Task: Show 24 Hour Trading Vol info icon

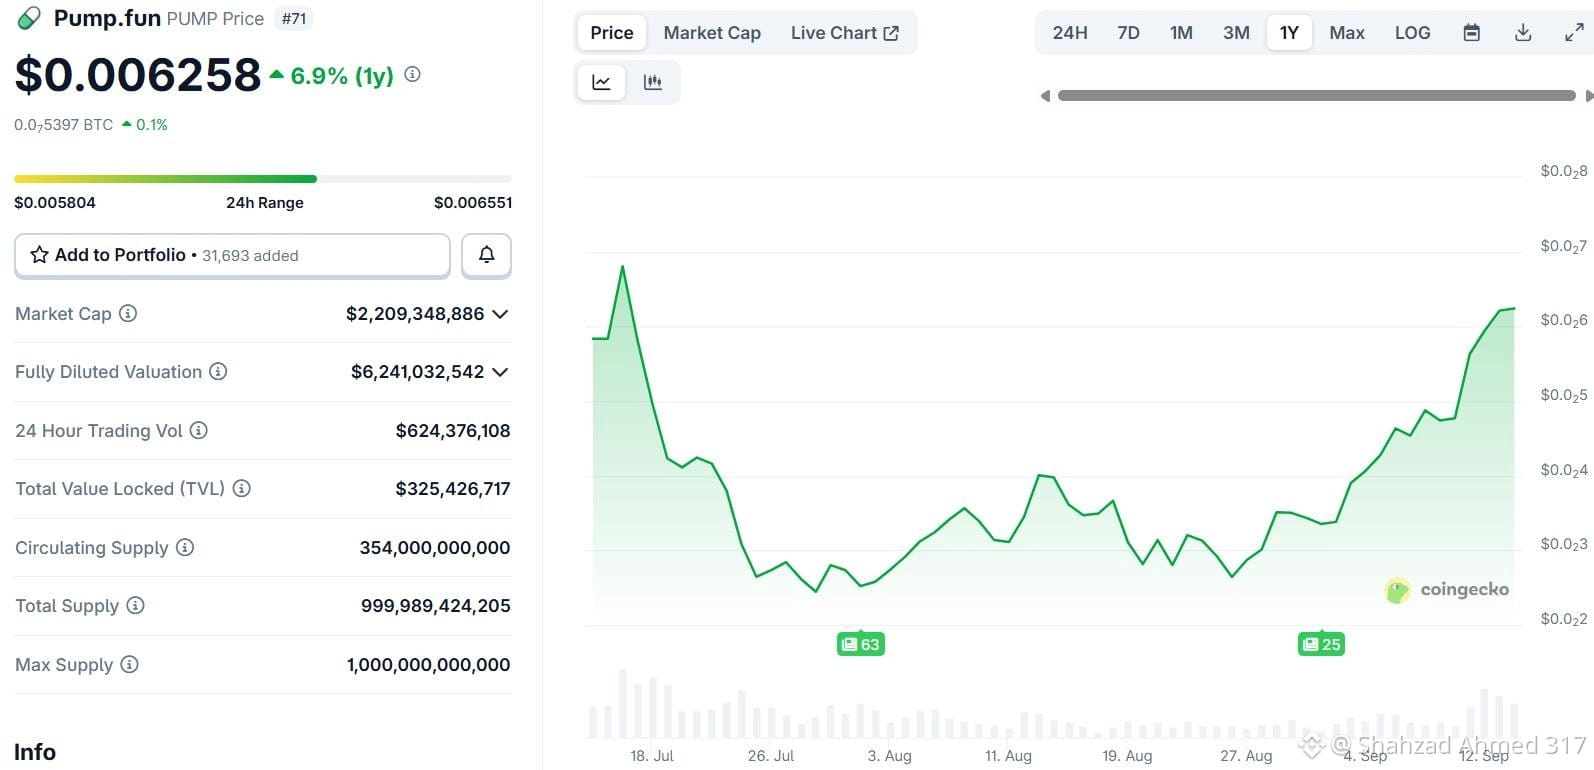Action: [199, 430]
